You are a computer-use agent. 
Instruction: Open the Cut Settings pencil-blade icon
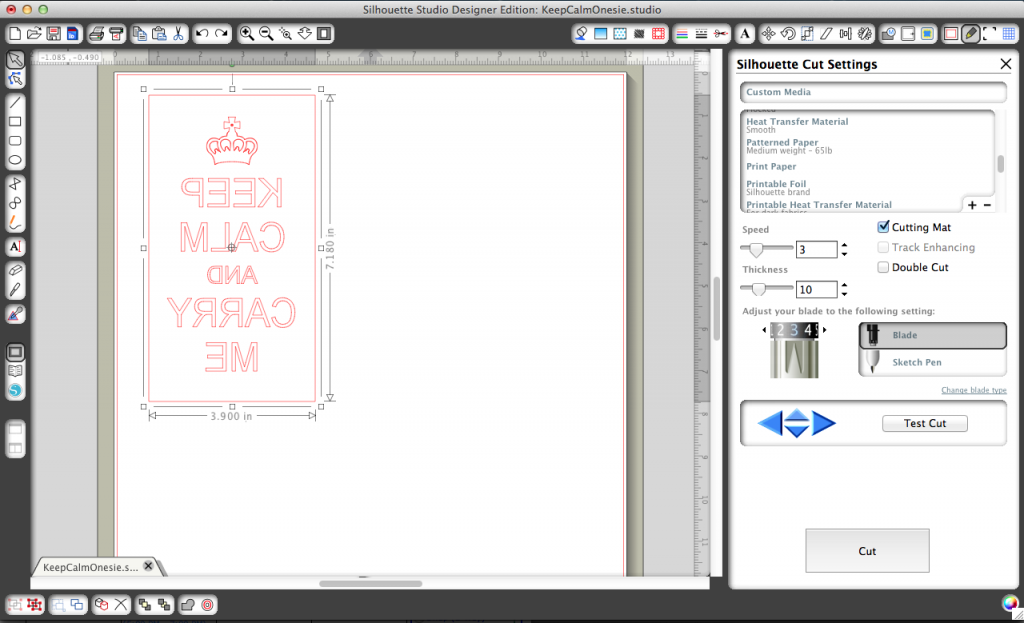970,33
